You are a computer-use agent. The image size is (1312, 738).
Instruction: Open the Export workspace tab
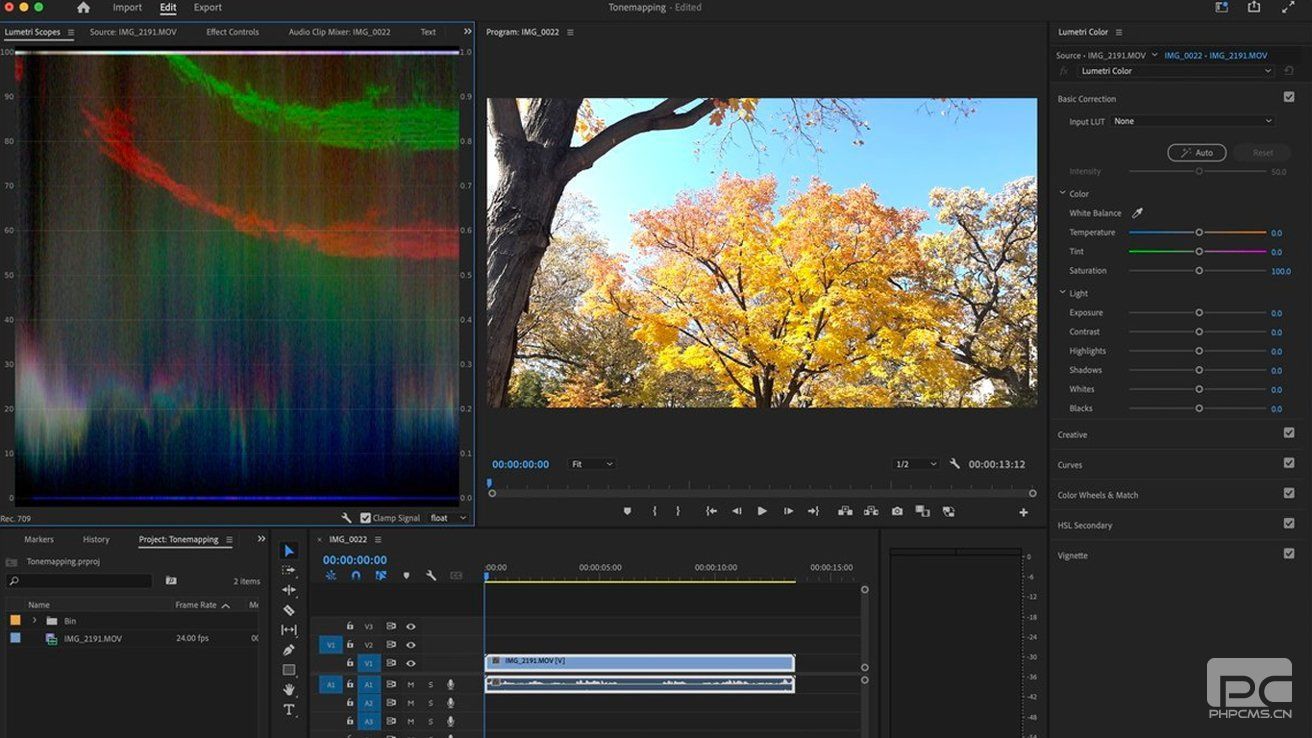pyautogui.click(x=207, y=8)
